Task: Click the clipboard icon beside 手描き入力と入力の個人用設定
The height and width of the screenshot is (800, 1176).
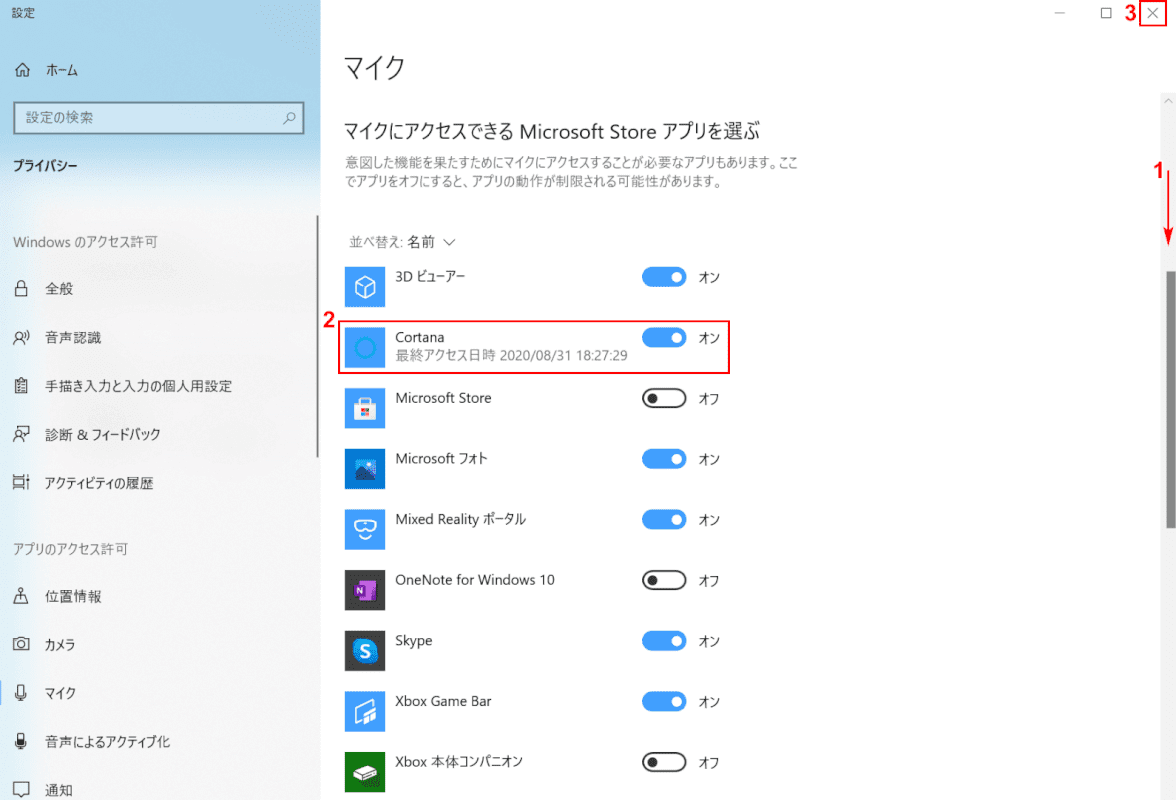Action: [21, 385]
